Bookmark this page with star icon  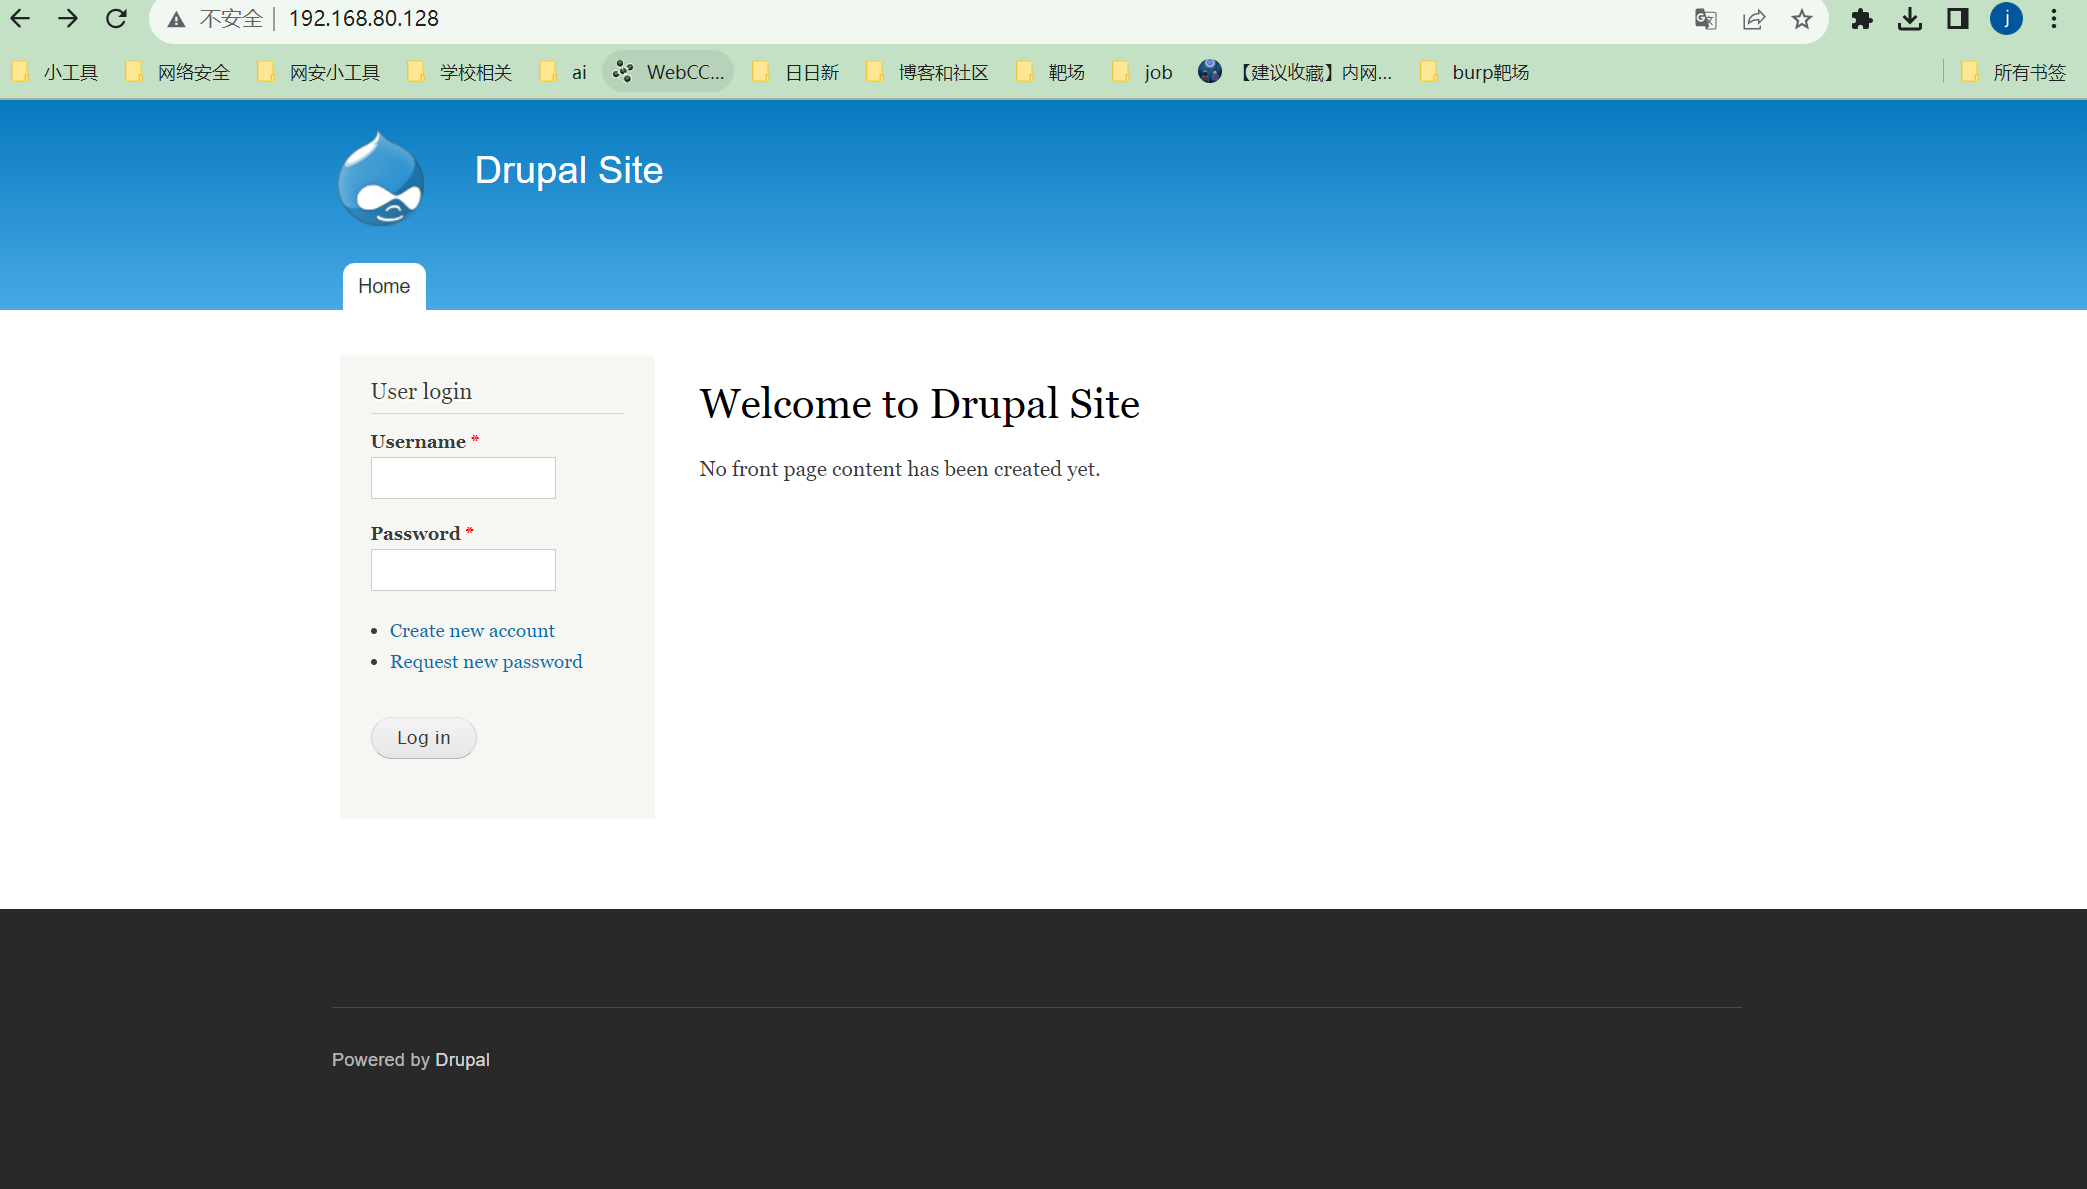(1802, 19)
